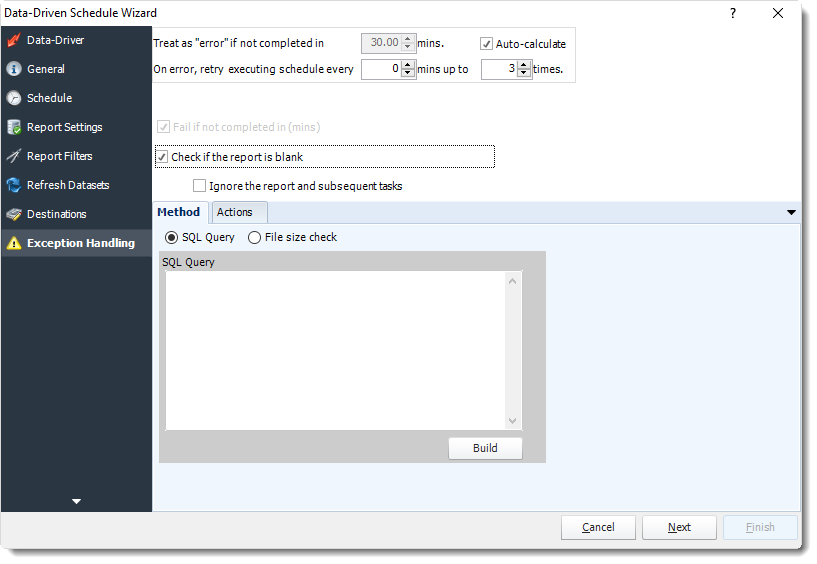Select the SQL Query radio button
The height and width of the screenshot is (564, 817).
(171, 238)
